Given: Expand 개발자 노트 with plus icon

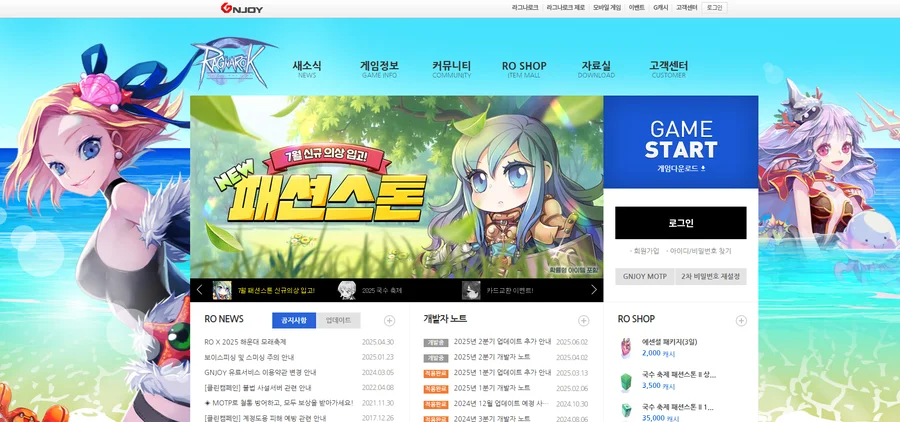Looking at the screenshot, I should [584, 320].
